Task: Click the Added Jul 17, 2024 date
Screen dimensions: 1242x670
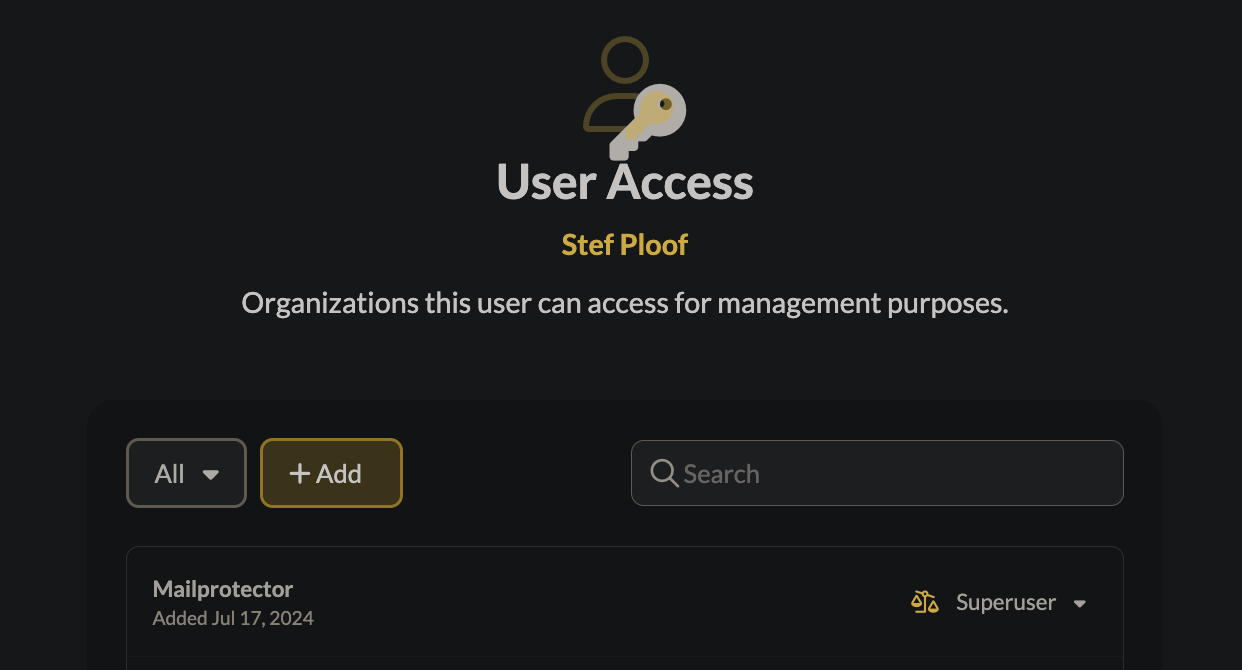Action: coord(233,619)
